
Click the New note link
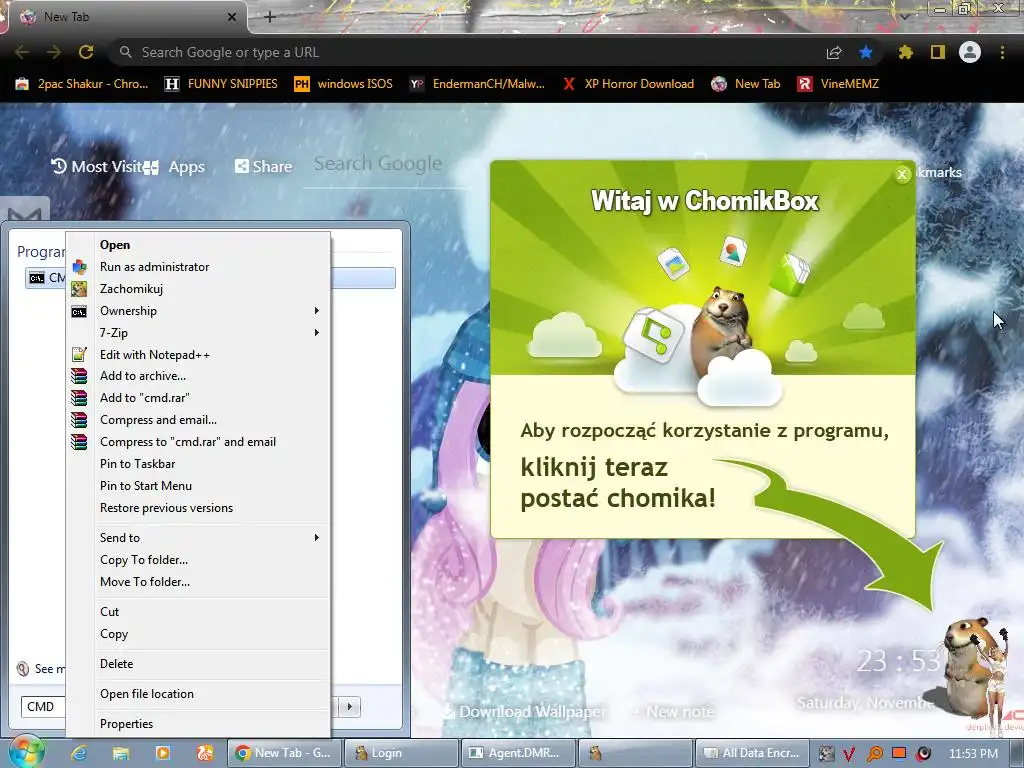tap(673, 712)
